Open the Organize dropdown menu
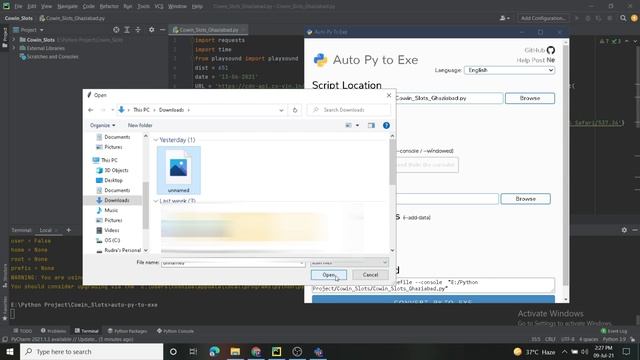The height and width of the screenshot is (360, 640). click(102, 125)
